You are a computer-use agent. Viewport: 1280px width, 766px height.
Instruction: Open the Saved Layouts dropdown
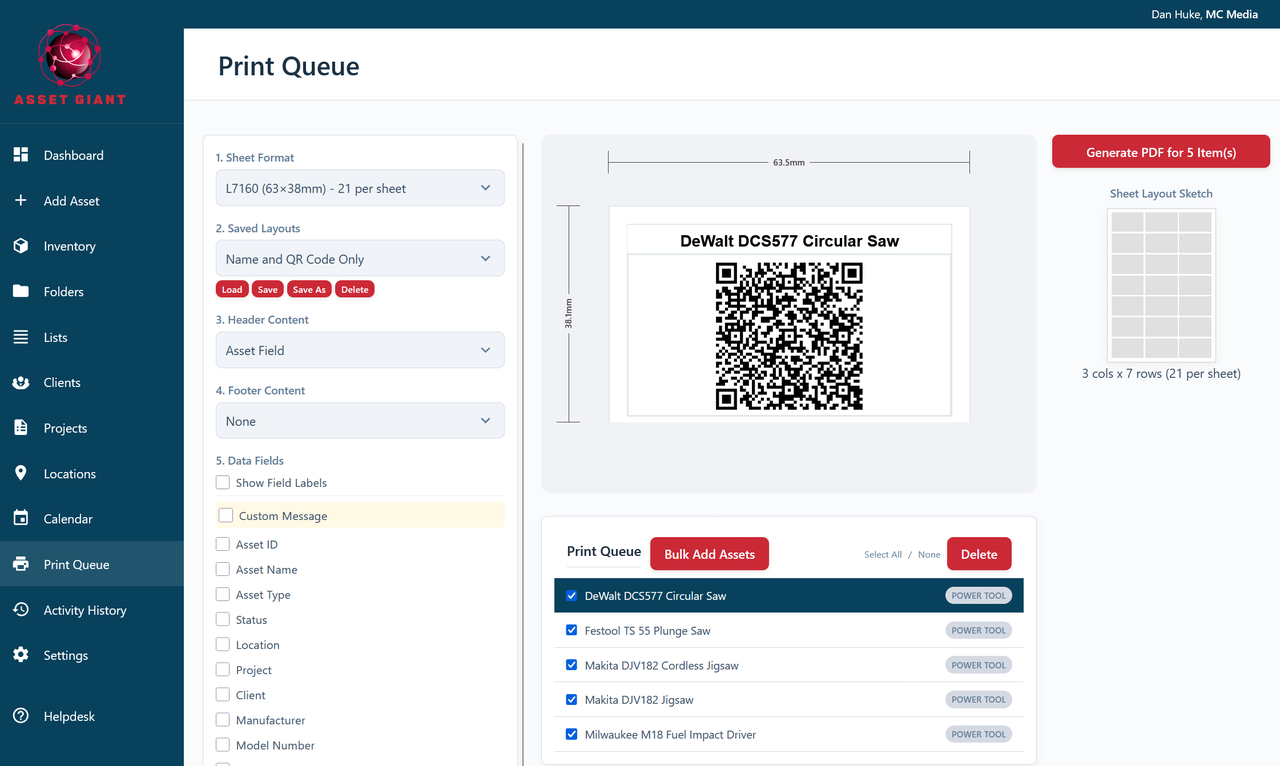[x=360, y=259]
